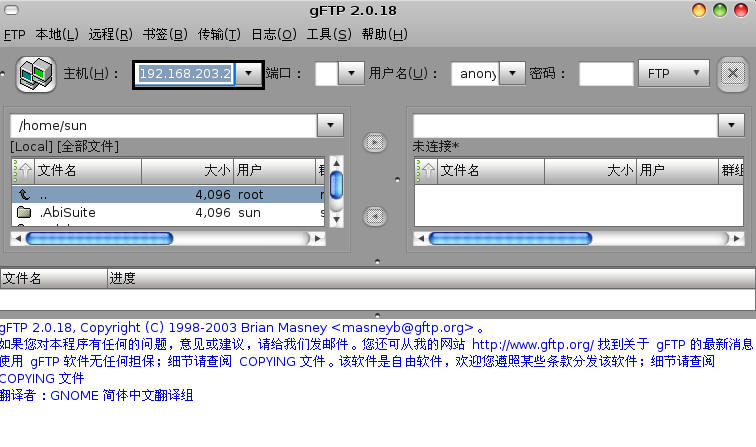Viewport: 756px width, 447px height.
Task: Open the 日志(O) menu
Action: pos(274,35)
